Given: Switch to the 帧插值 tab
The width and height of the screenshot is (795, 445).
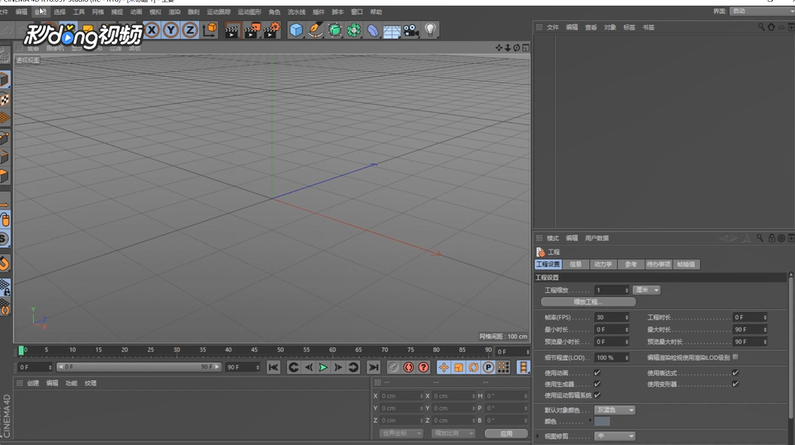Looking at the screenshot, I should (686, 265).
